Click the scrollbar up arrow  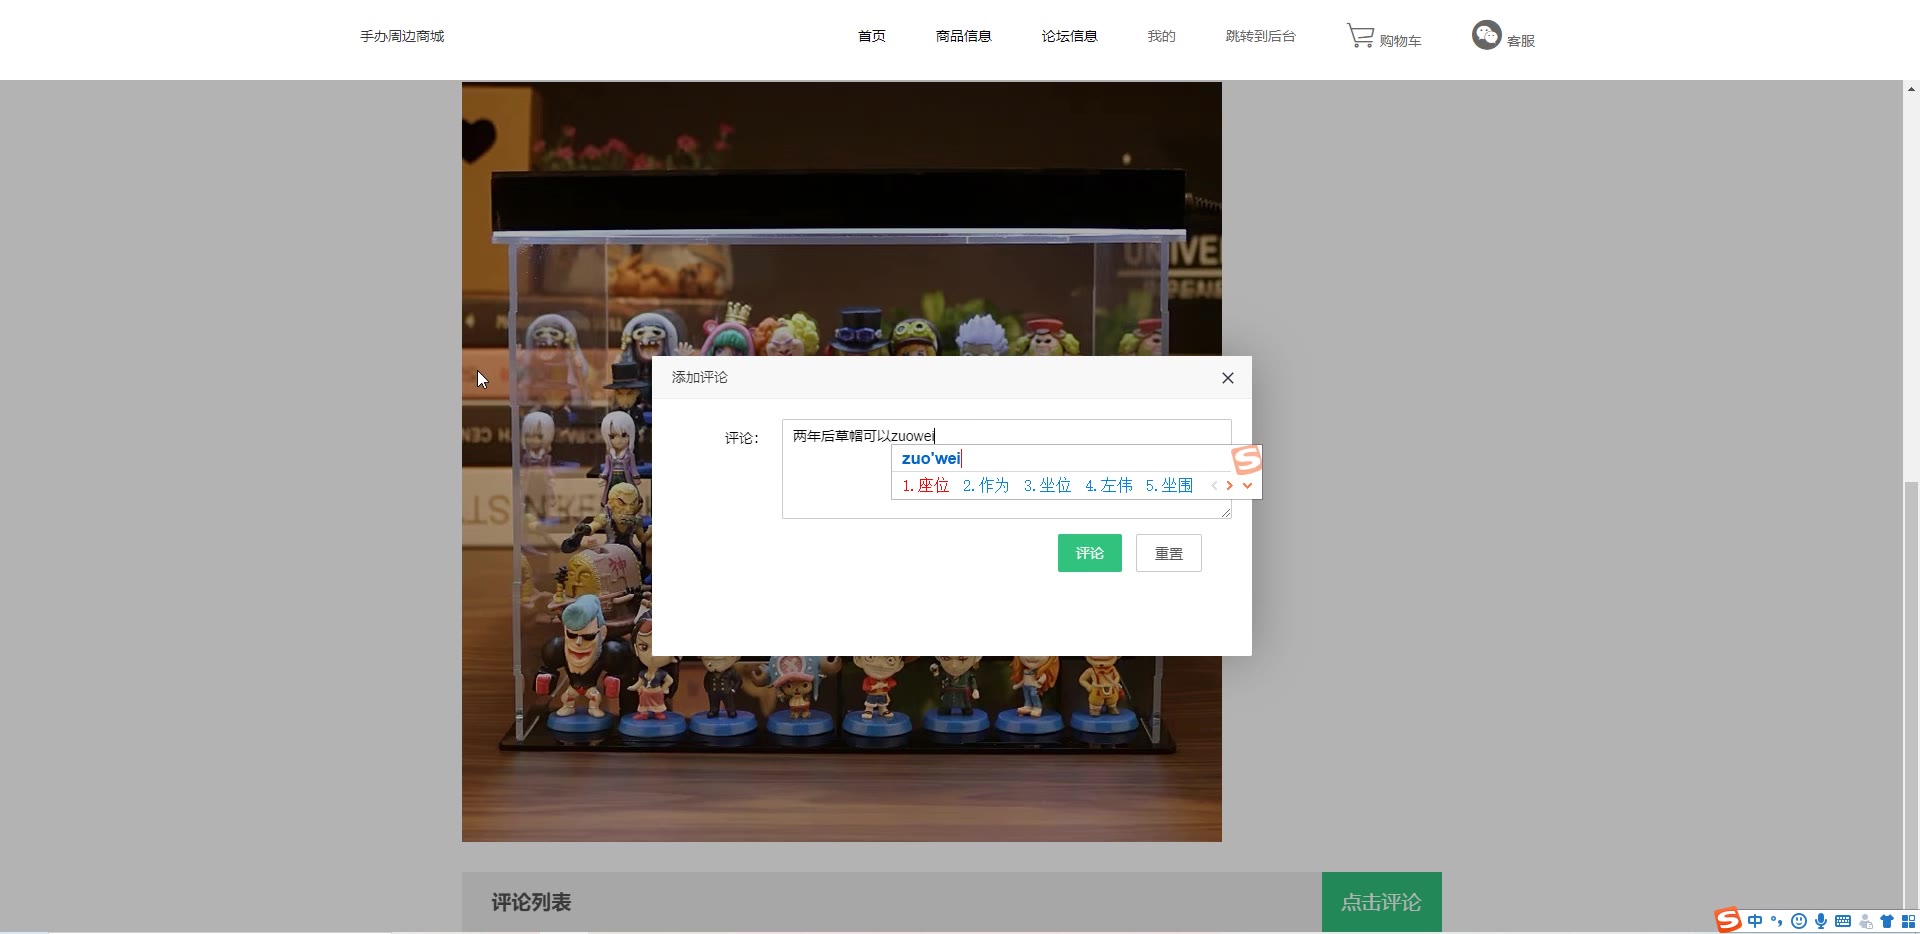(1911, 89)
